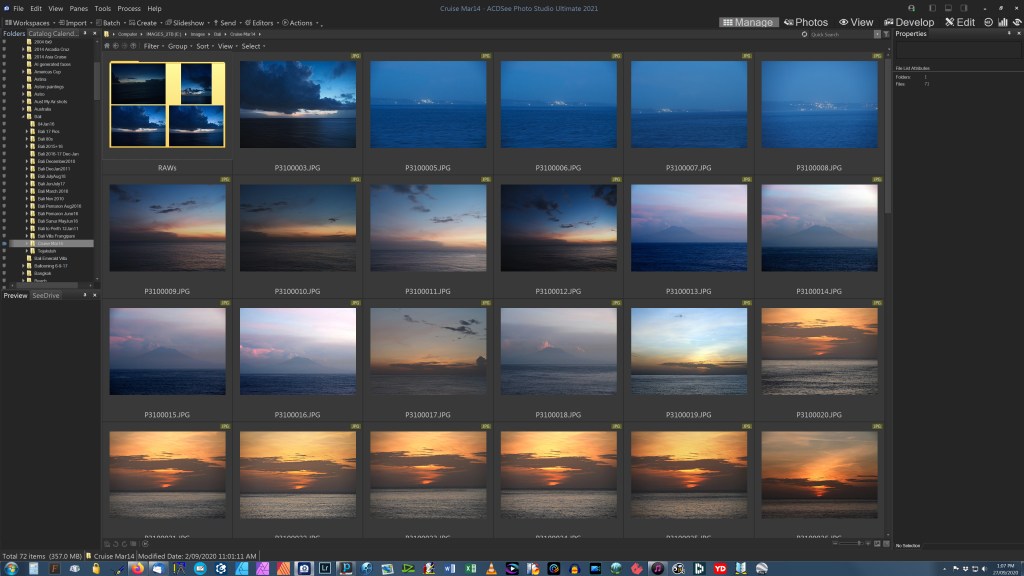The width and height of the screenshot is (1024, 576).
Task: Open the Dashboard bar-chart mode icon
Action: pyautogui.click(x=1002, y=22)
